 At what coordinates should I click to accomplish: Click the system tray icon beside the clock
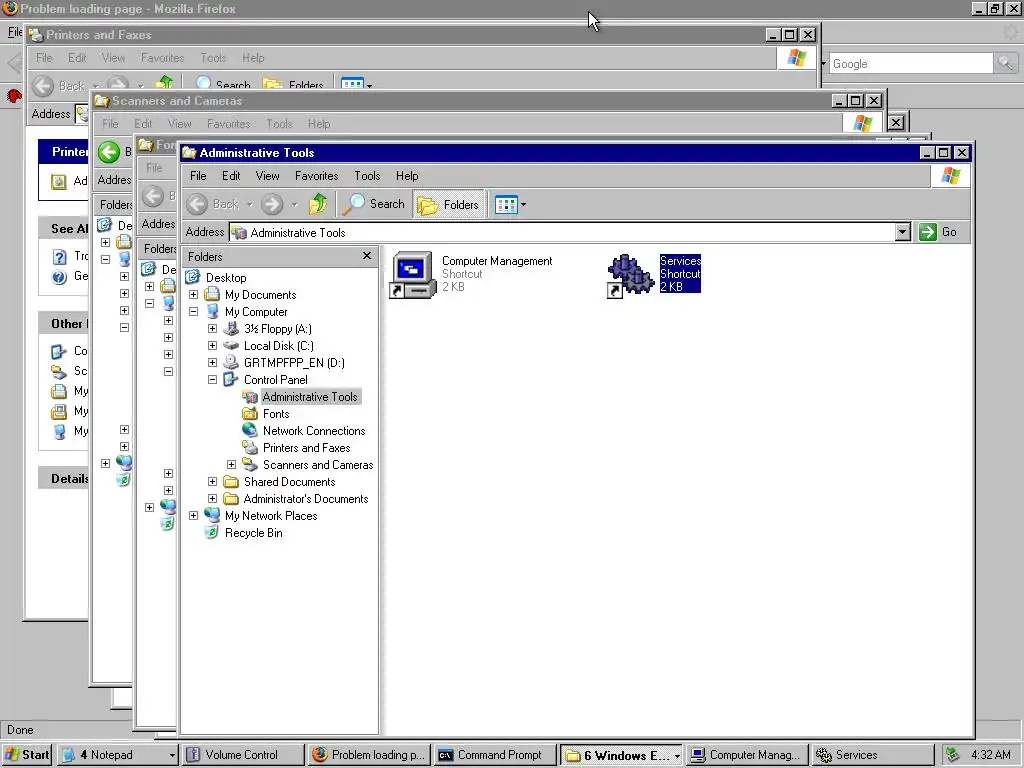[x=953, y=755]
